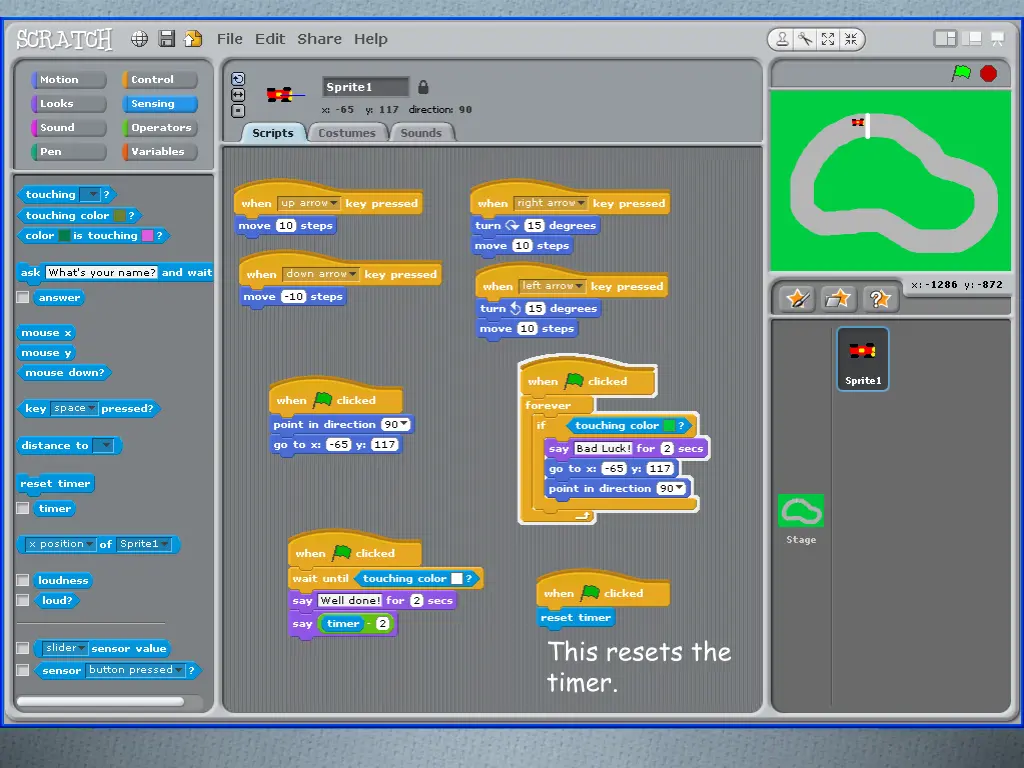This screenshot has width=1024, height=768.
Task: Show the Pen block category
Action: pyautogui.click(x=68, y=152)
